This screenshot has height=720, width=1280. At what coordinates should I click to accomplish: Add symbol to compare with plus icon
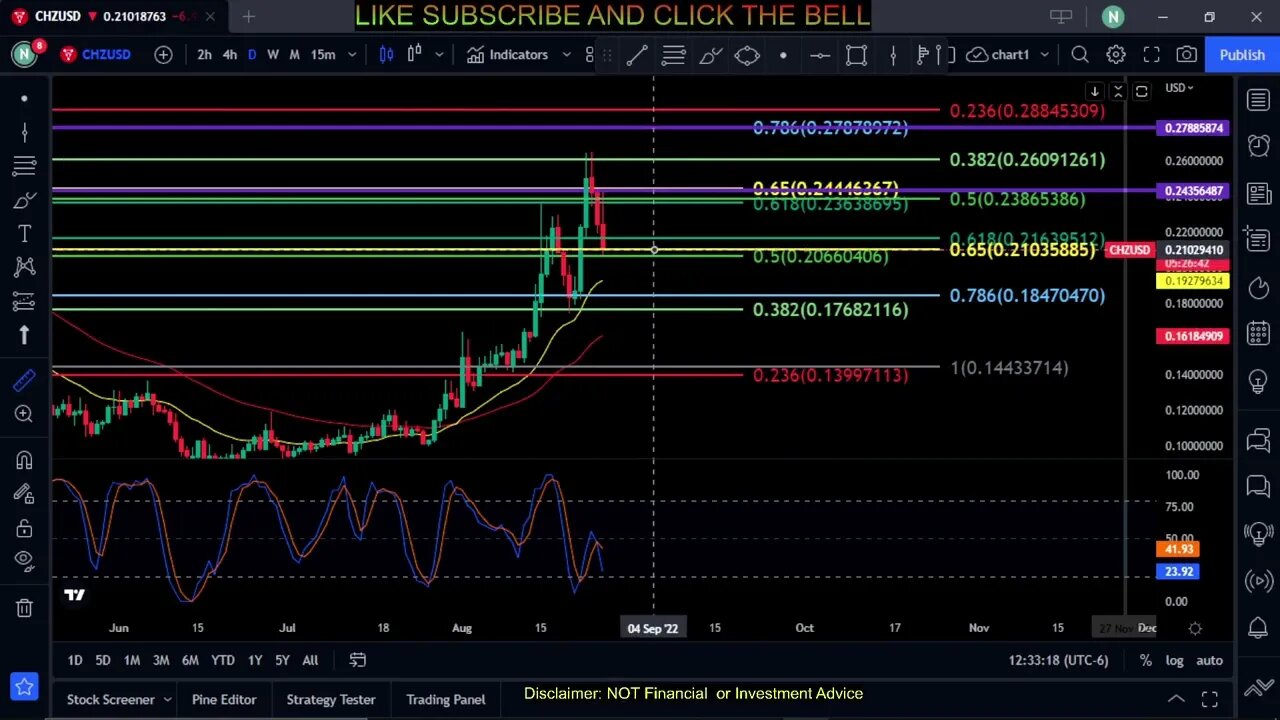coord(163,55)
